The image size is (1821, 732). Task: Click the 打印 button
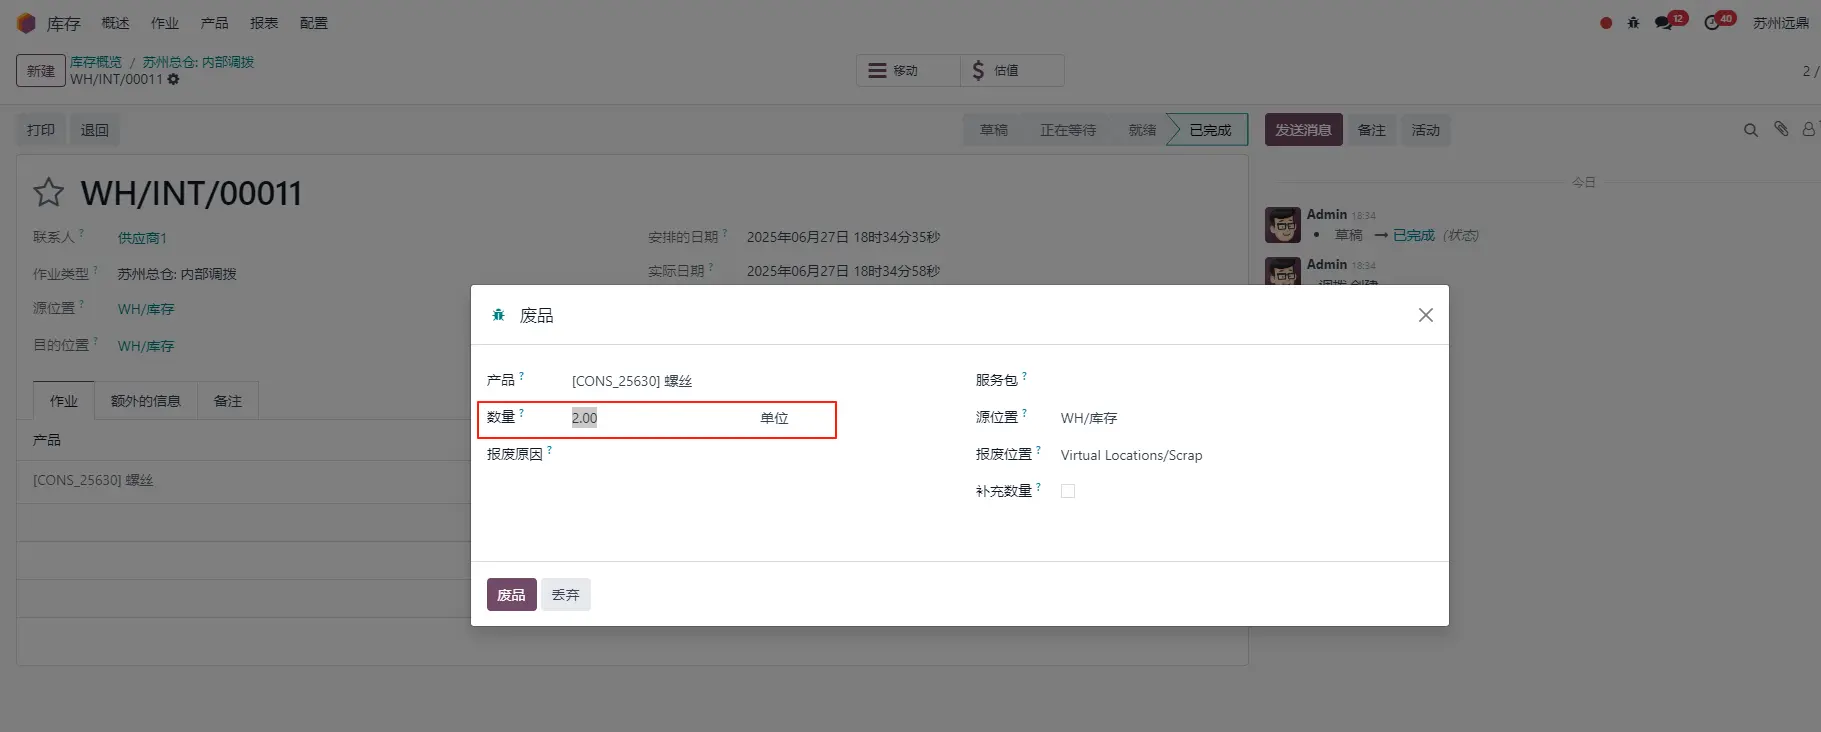[x=41, y=130]
